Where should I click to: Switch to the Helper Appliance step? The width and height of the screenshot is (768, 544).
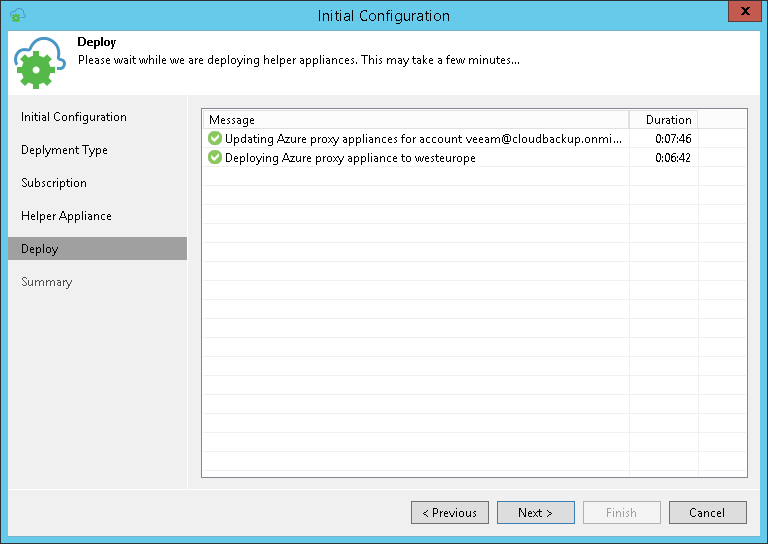click(x=66, y=216)
